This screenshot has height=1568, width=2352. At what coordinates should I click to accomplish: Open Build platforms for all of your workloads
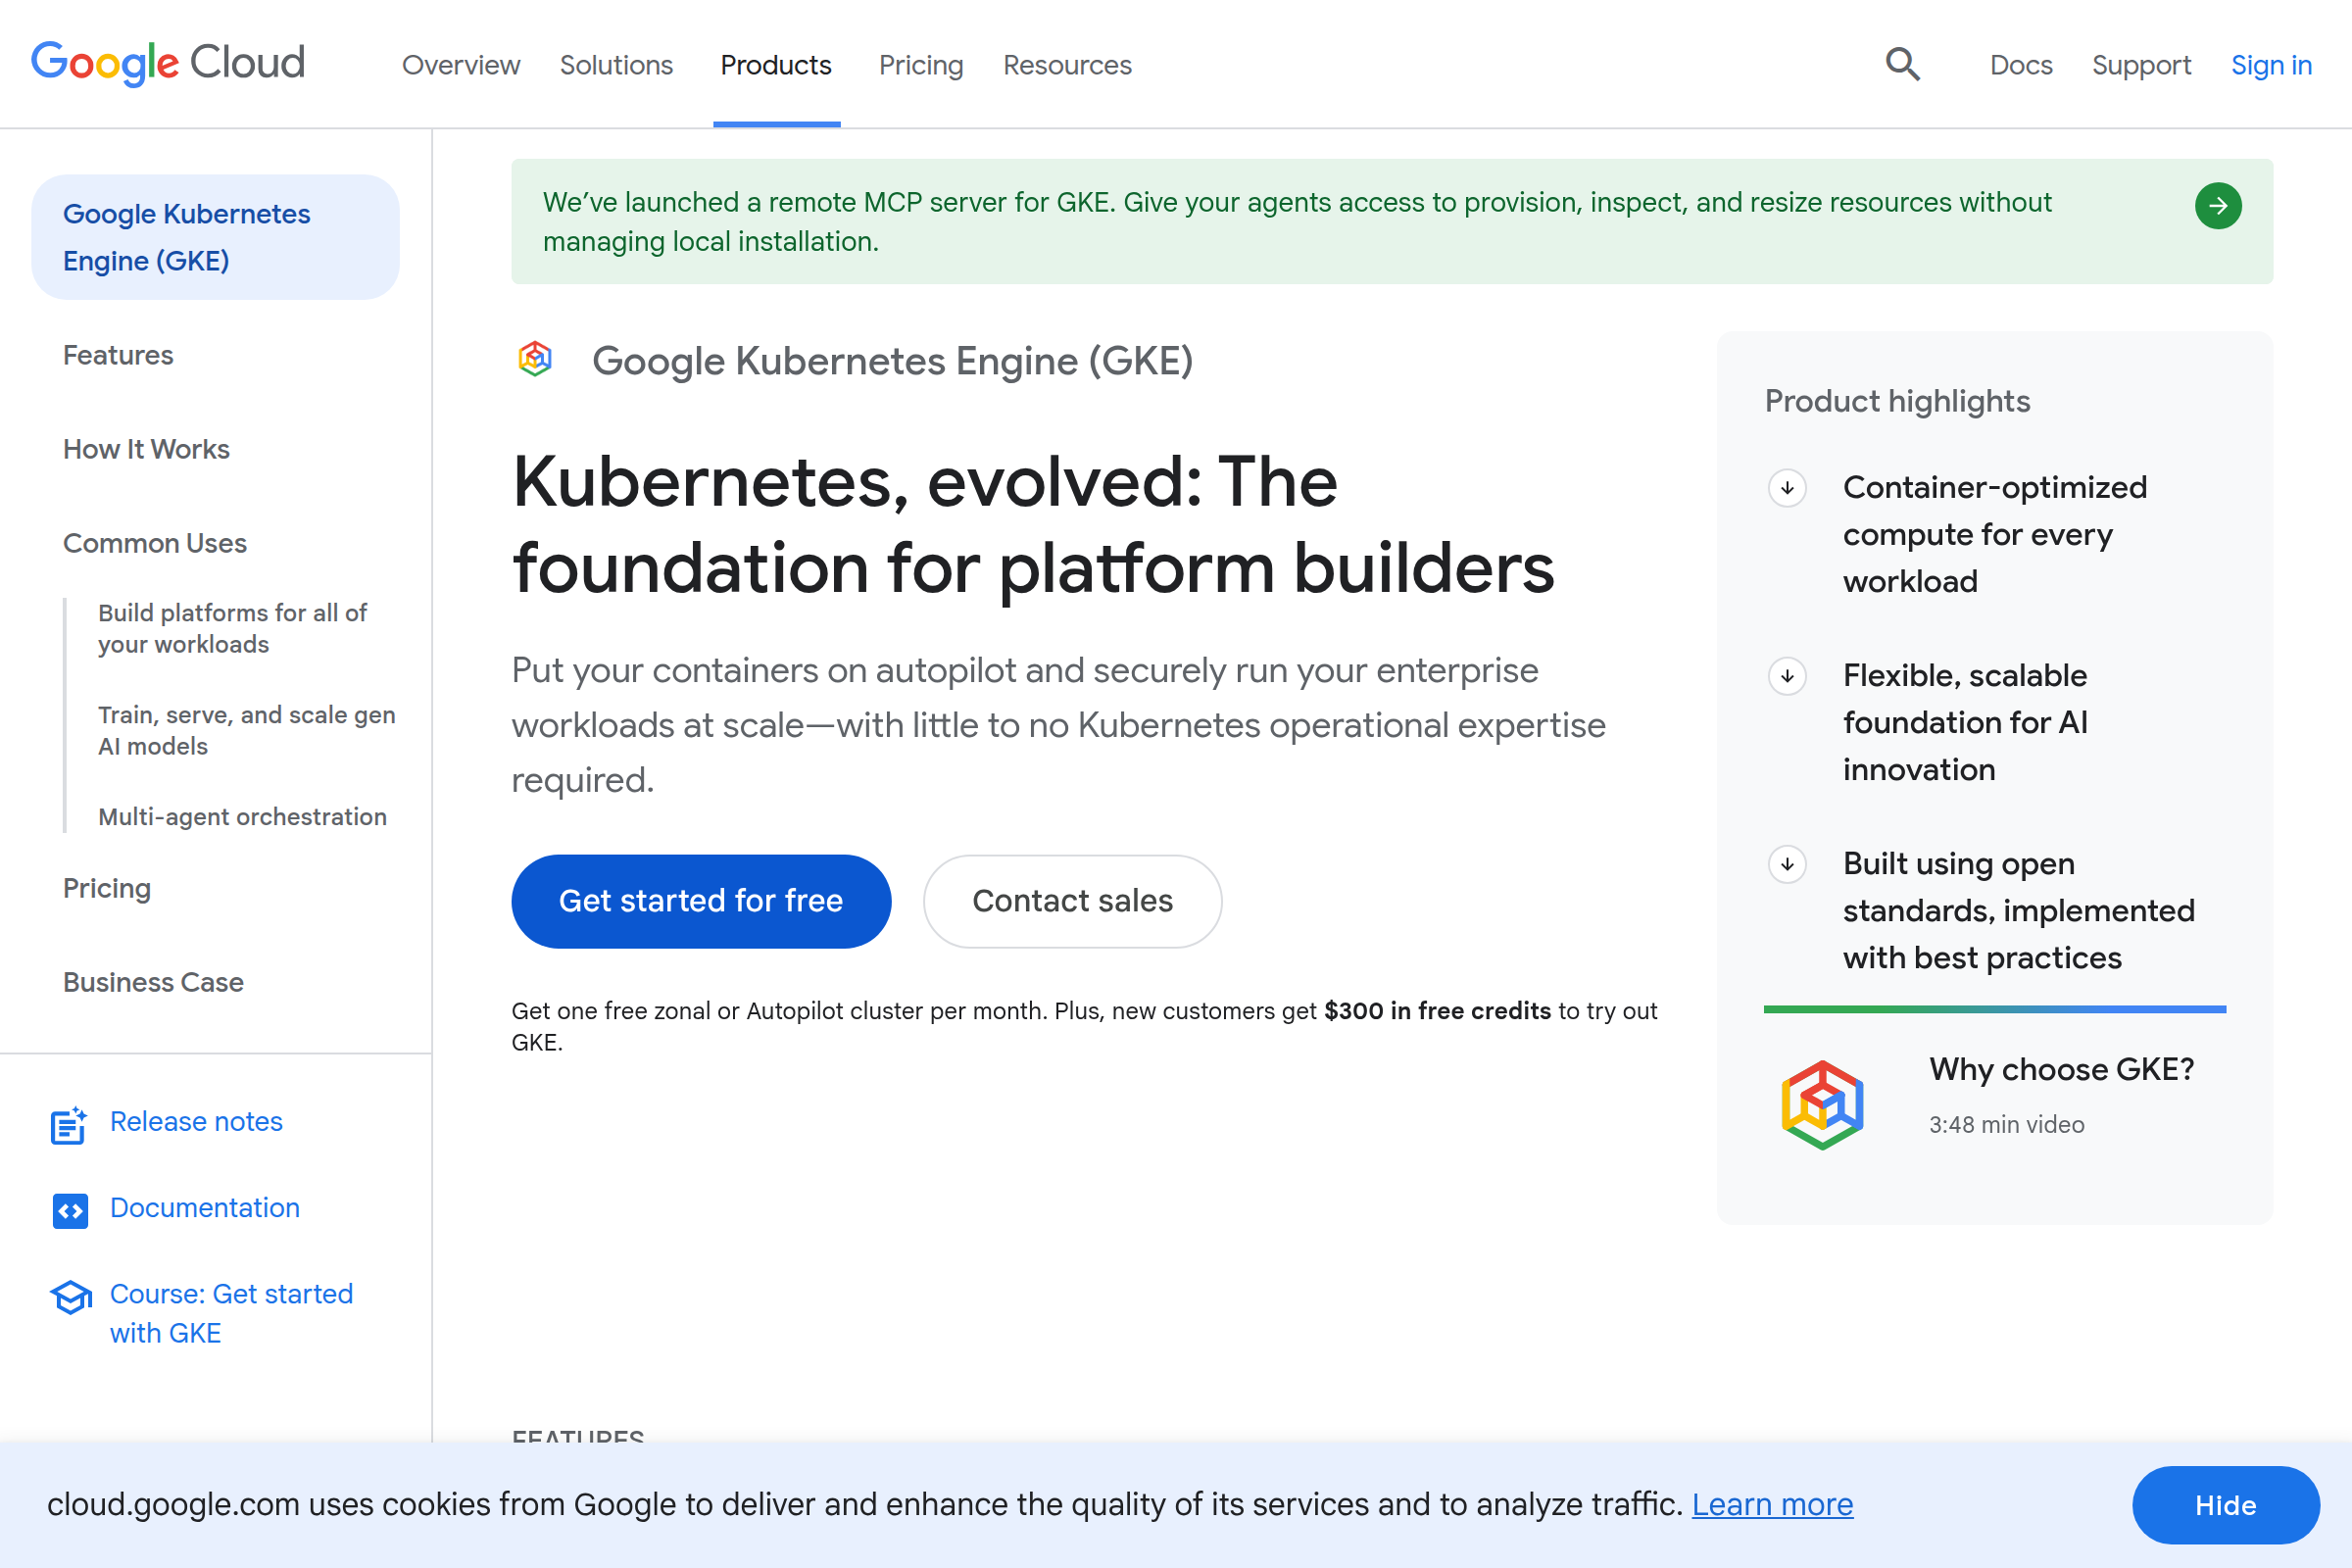pos(232,628)
